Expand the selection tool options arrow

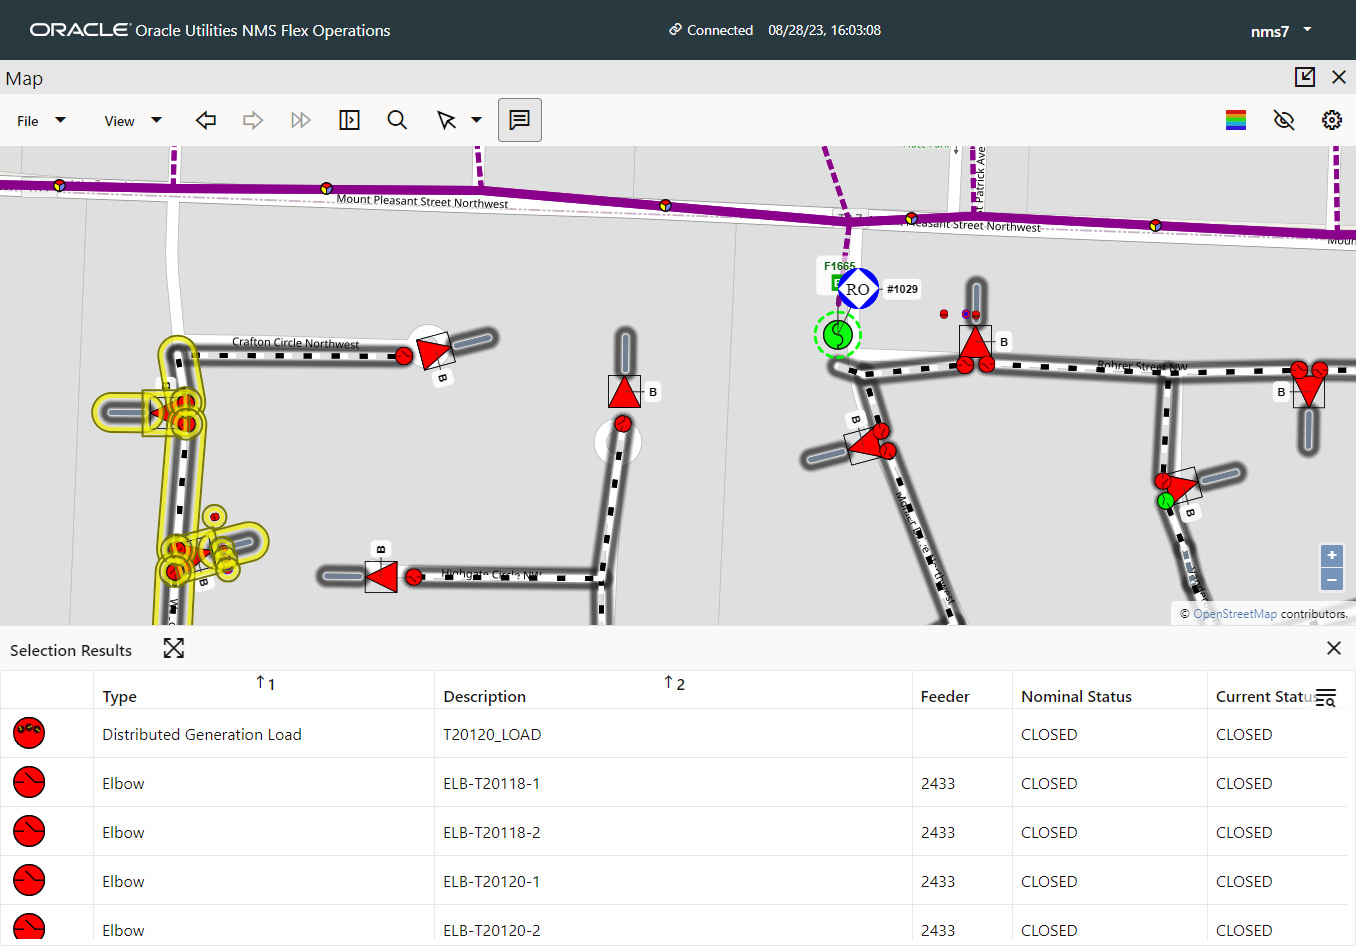click(x=476, y=120)
